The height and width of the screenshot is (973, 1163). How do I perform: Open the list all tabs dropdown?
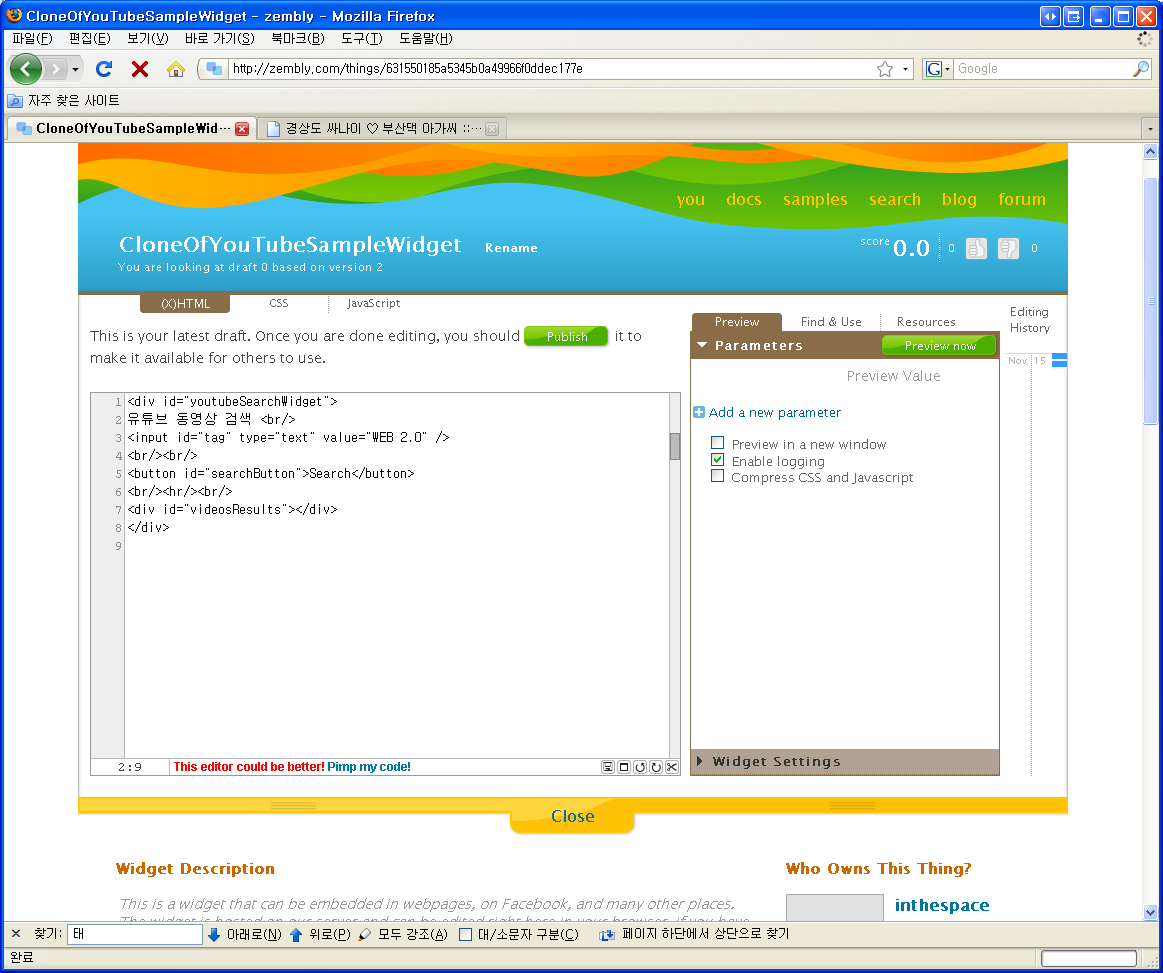pos(1150,129)
